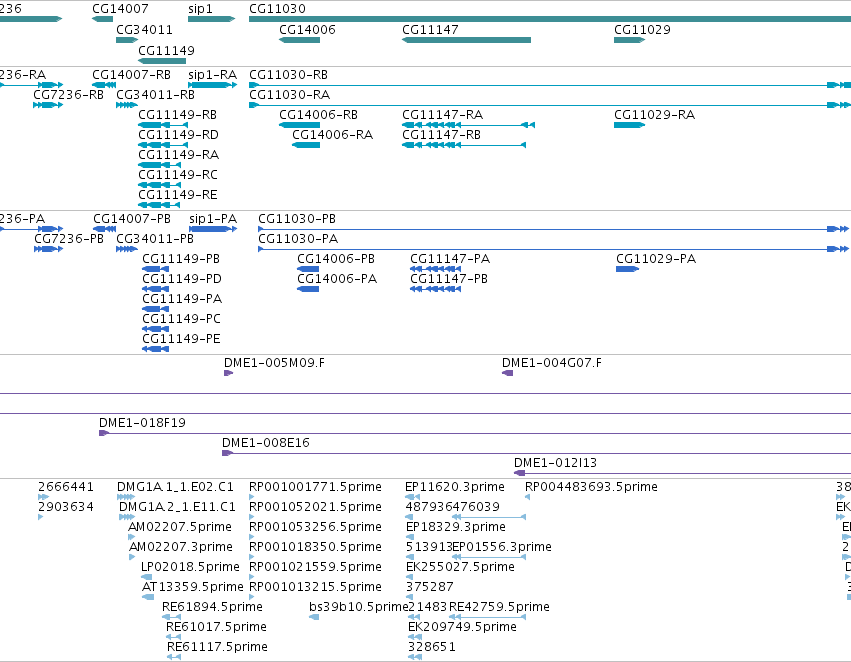851x662 pixels.
Task: Click EST AM02207.3prime
Action: [x=181, y=547]
